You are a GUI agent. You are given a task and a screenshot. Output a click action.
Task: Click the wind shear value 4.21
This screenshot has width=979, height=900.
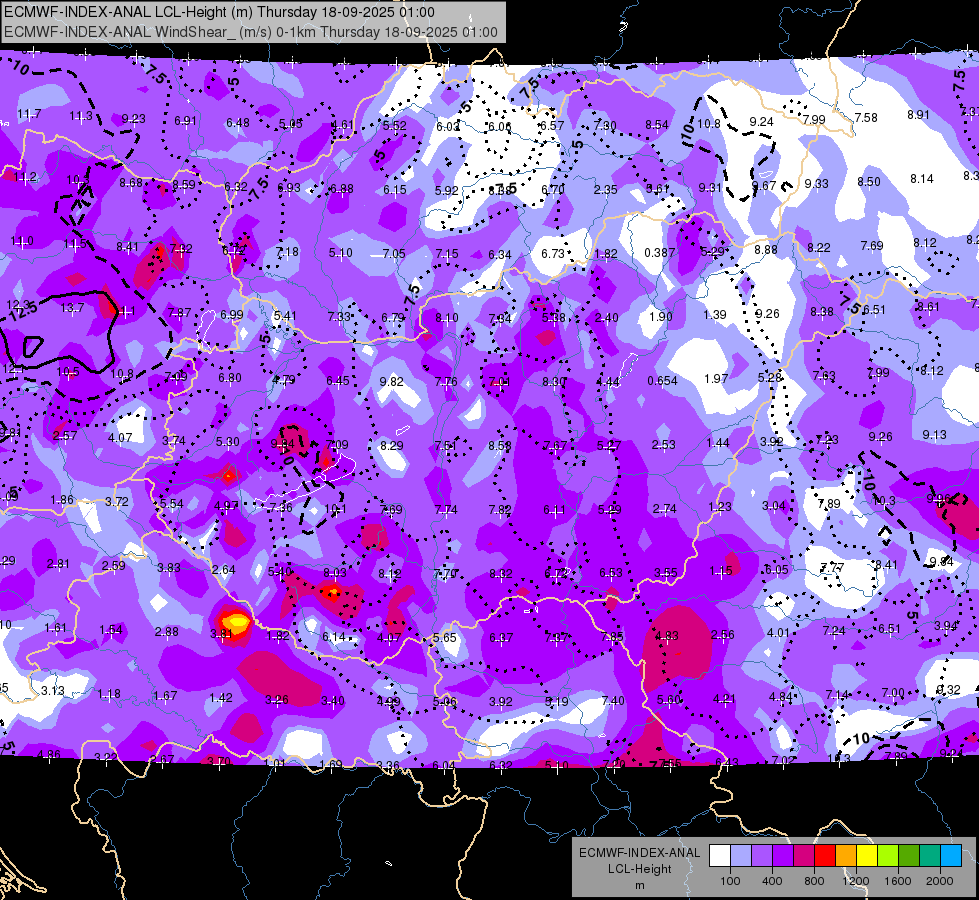(724, 698)
